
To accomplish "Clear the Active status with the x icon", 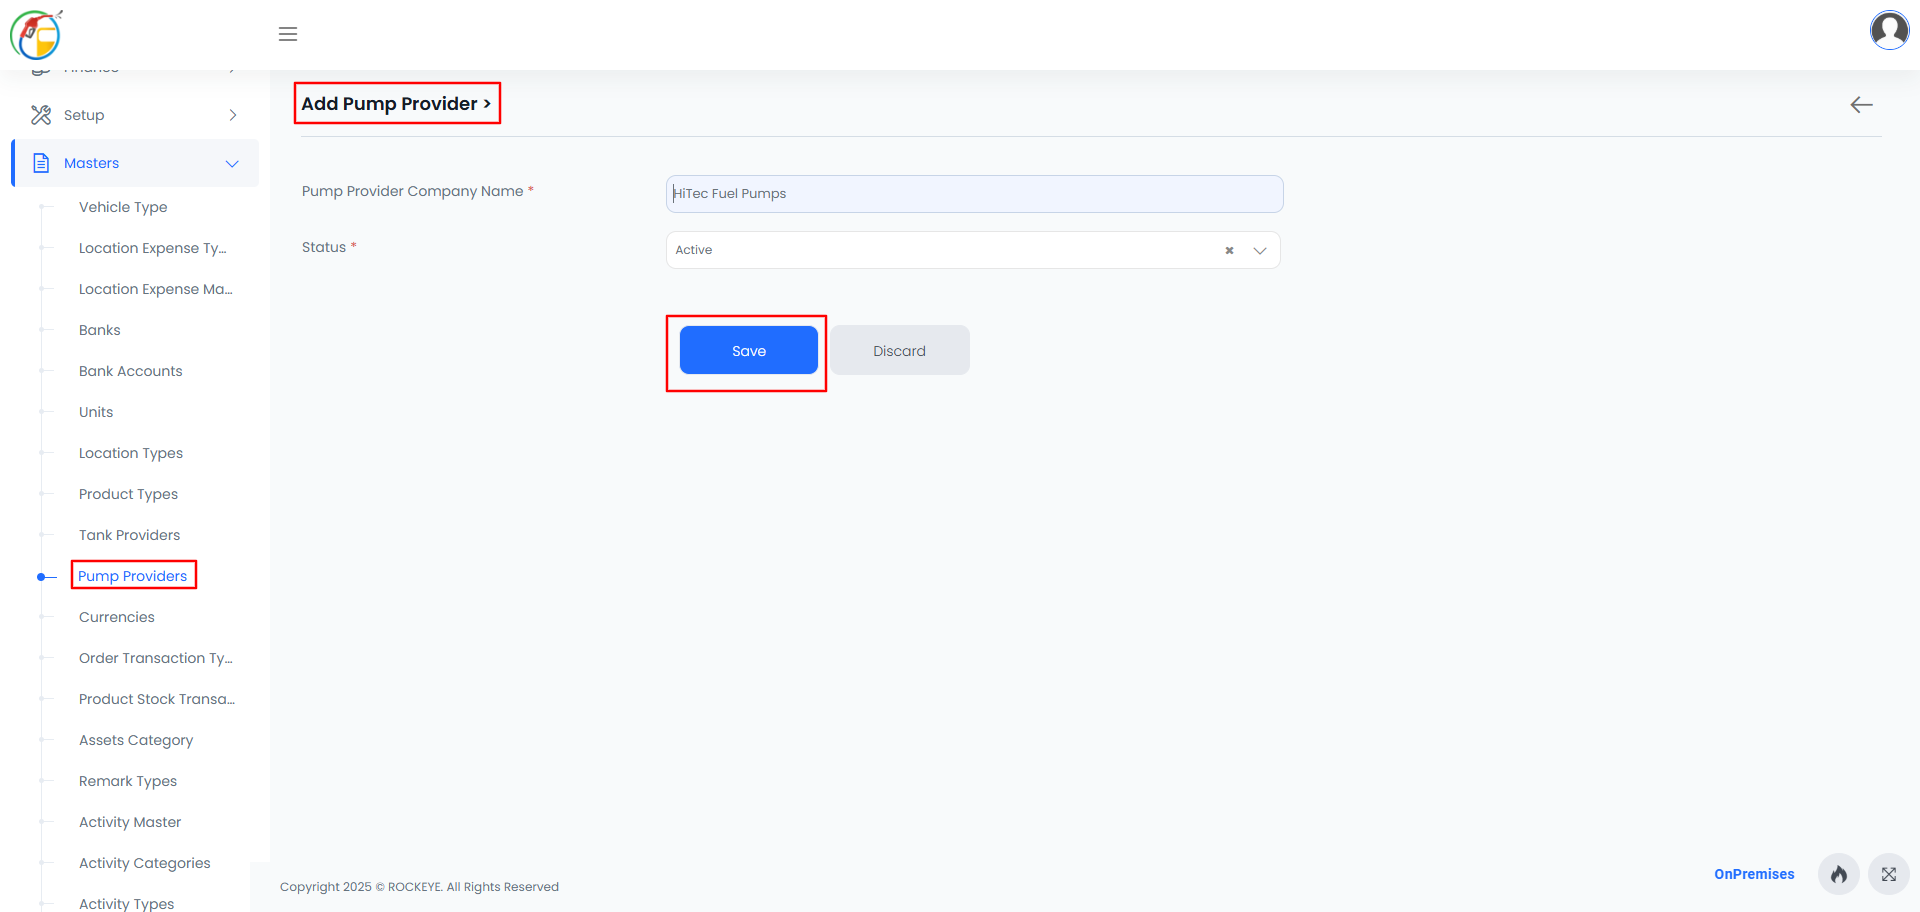I will tap(1229, 250).
